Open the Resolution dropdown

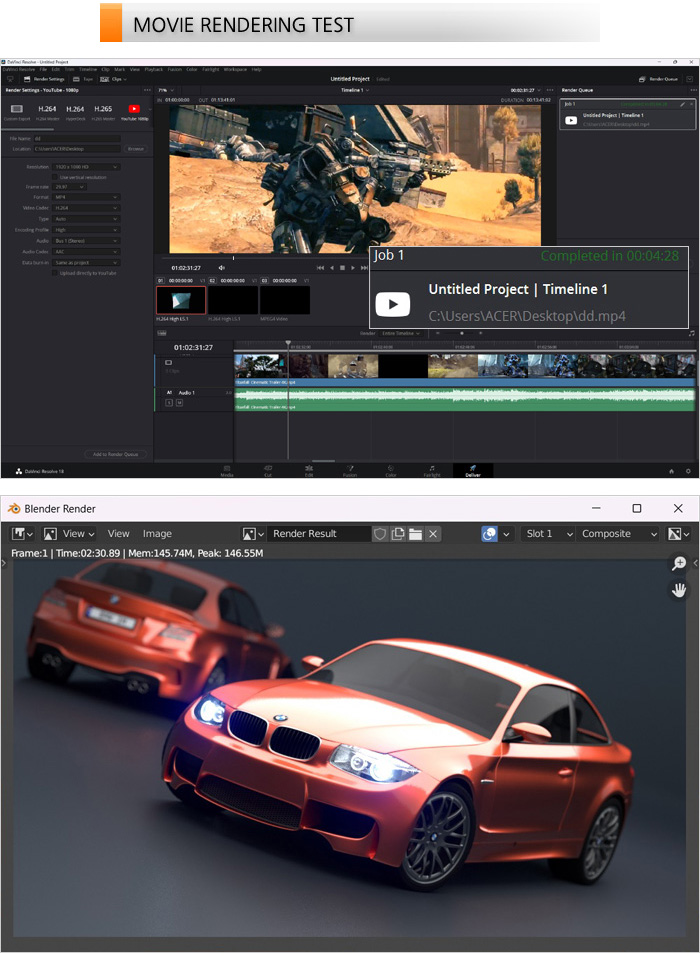(86, 167)
